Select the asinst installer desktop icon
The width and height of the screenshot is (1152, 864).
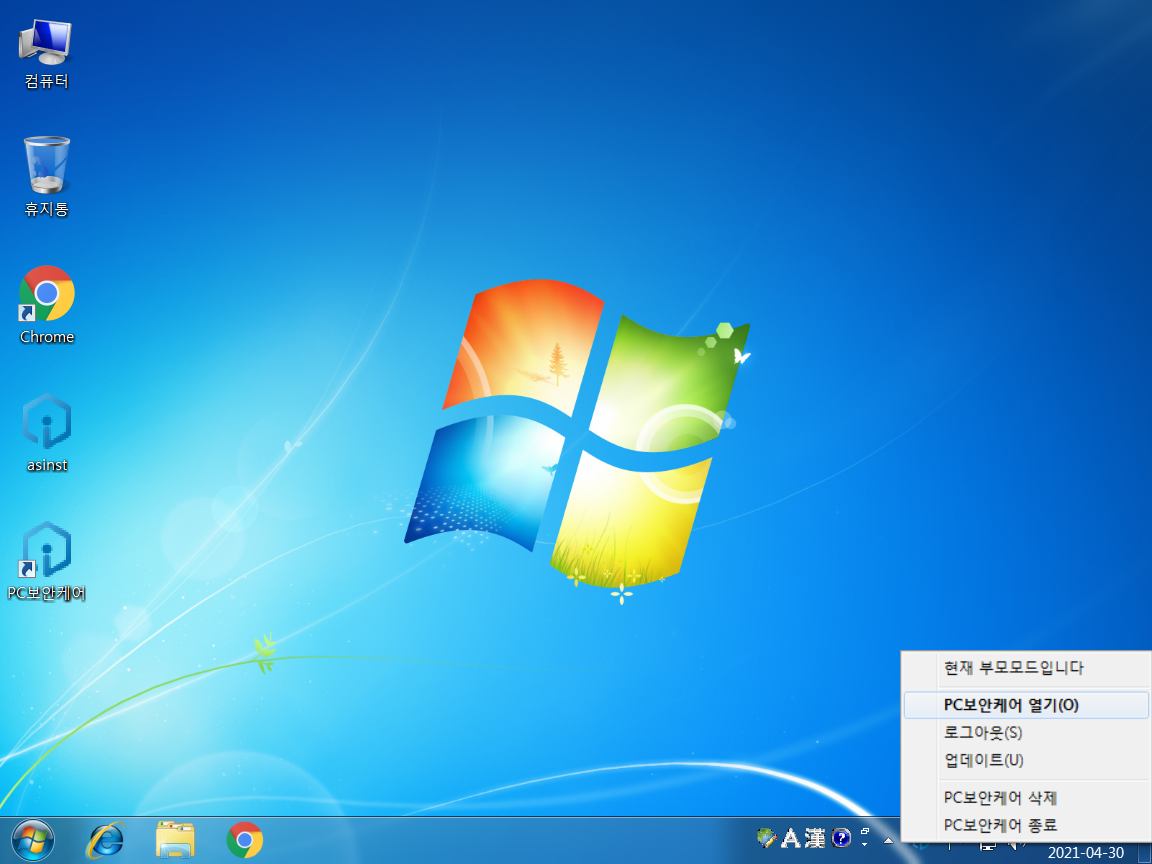click(46, 433)
